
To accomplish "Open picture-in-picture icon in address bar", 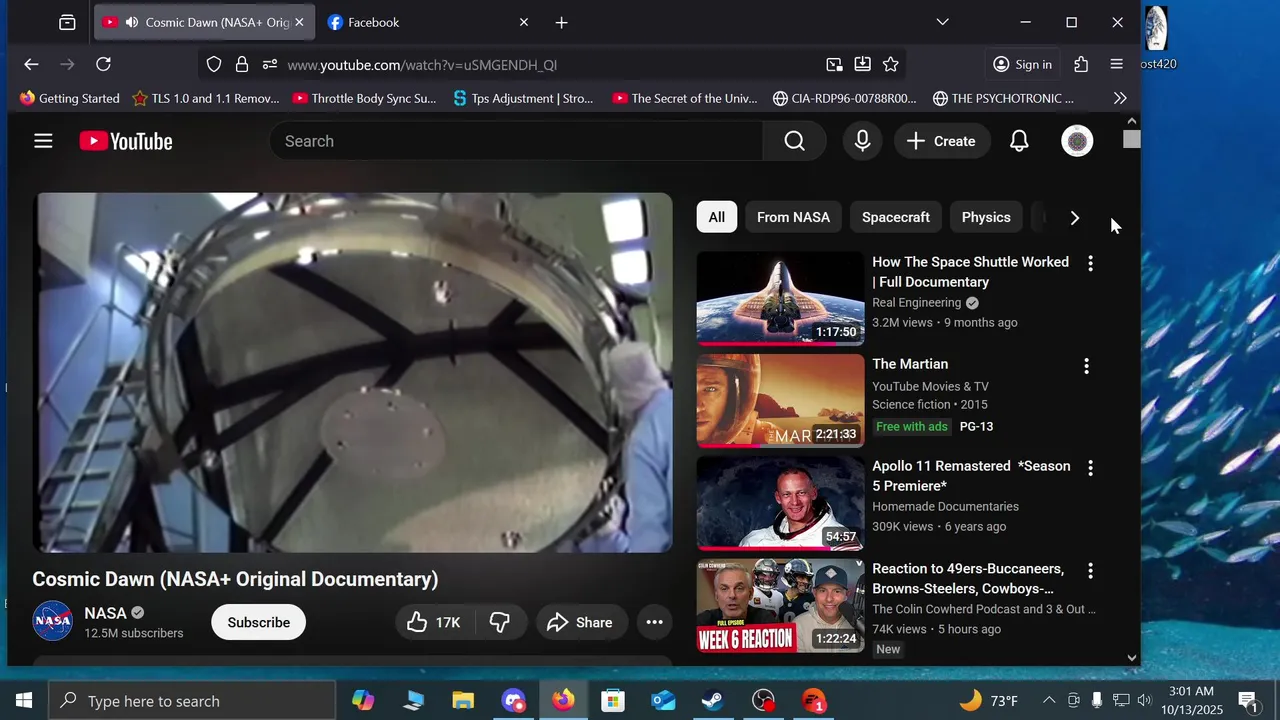I will tap(834, 64).
